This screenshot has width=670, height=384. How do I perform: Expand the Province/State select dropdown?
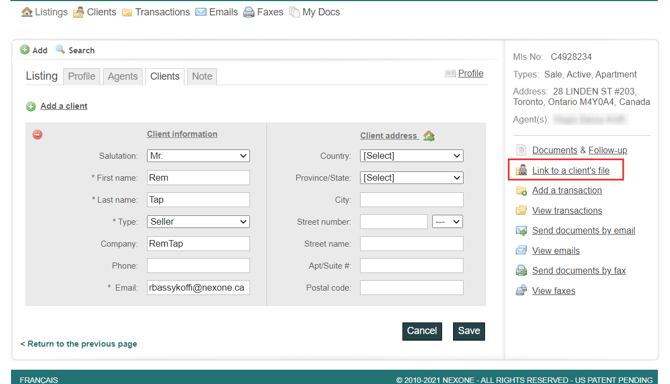(x=411, y=178)
